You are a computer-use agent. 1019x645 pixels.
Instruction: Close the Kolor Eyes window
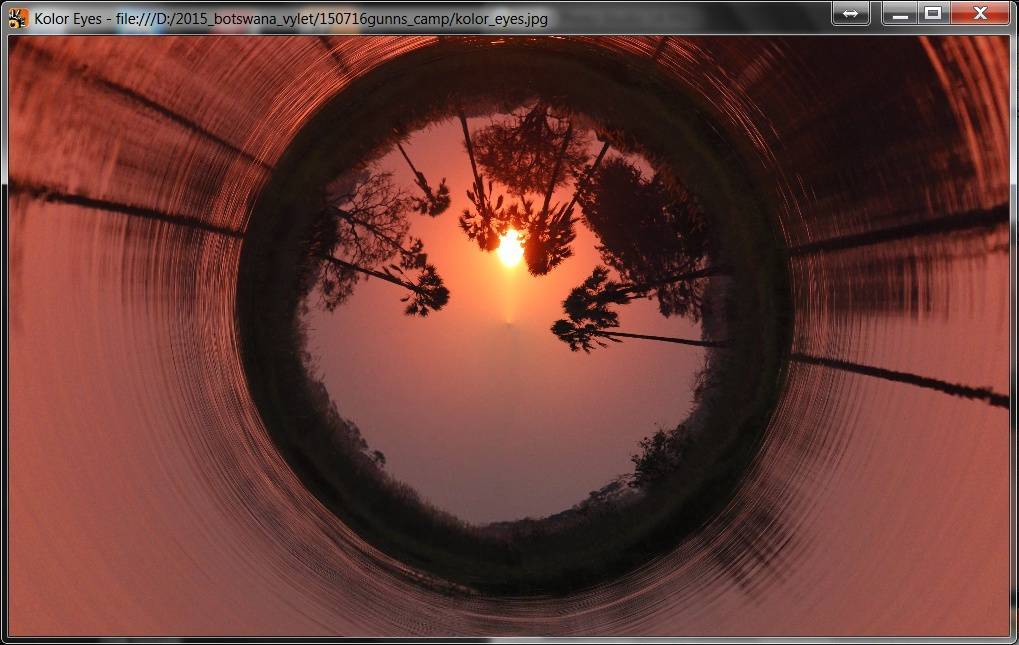click(979, 13)
